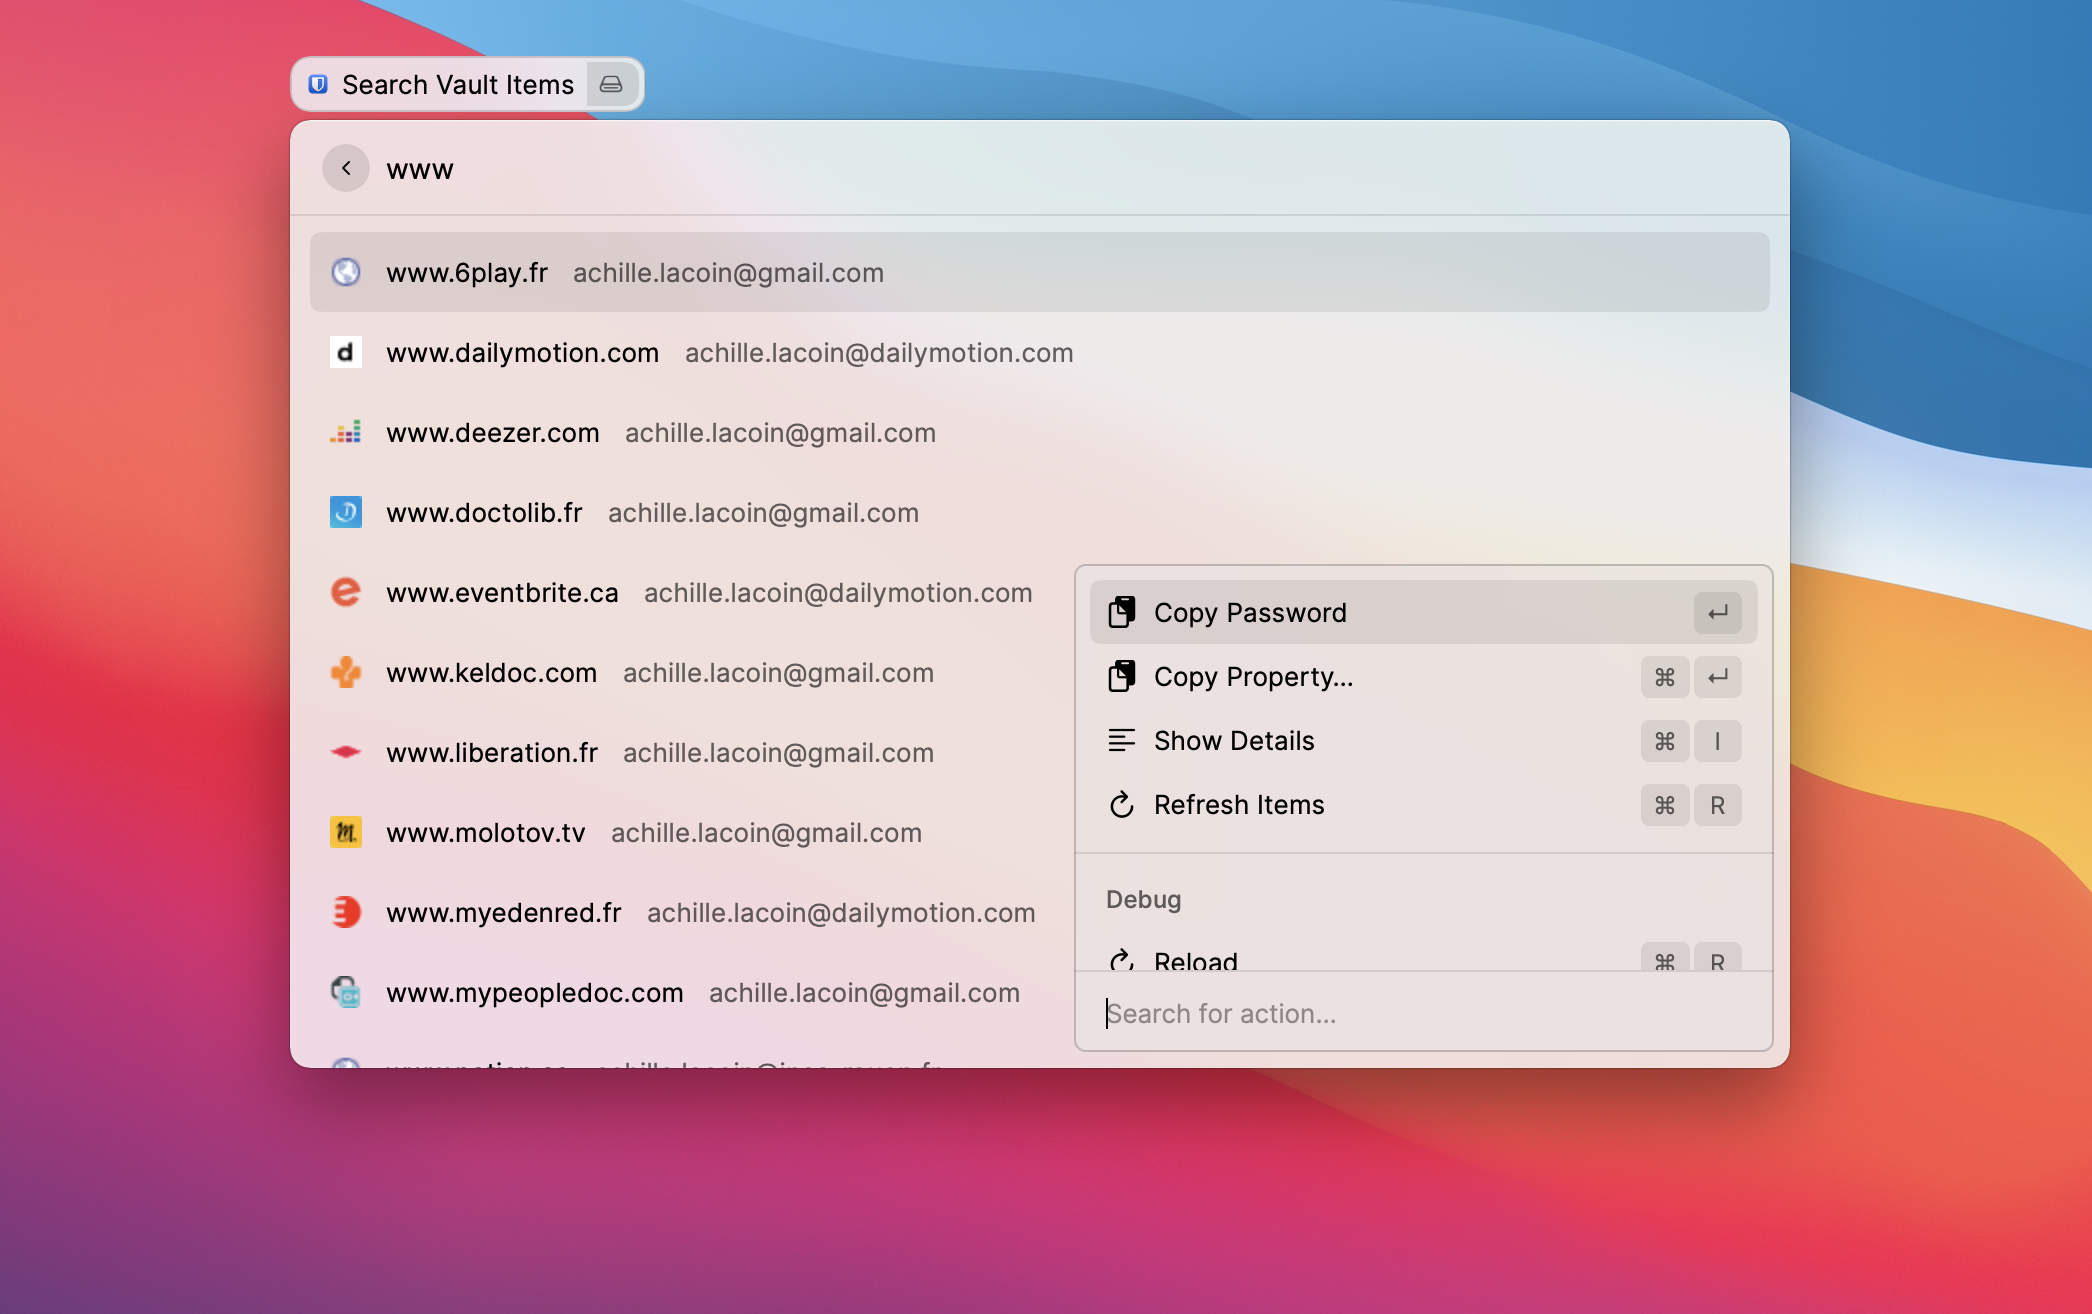Click the drive icon beside Search Vault Items

[611, 85]
